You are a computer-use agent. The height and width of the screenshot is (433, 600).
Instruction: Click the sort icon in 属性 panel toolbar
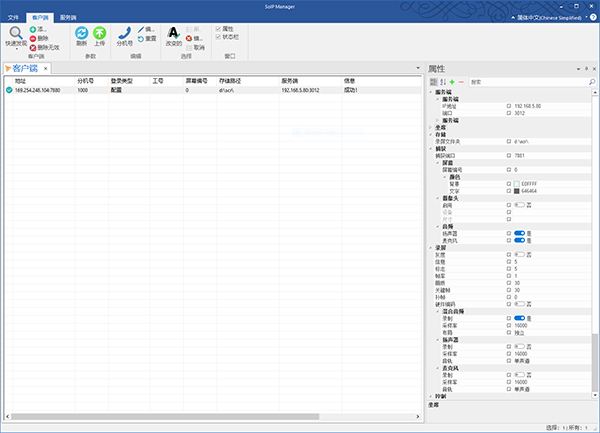tap(443, 81)
